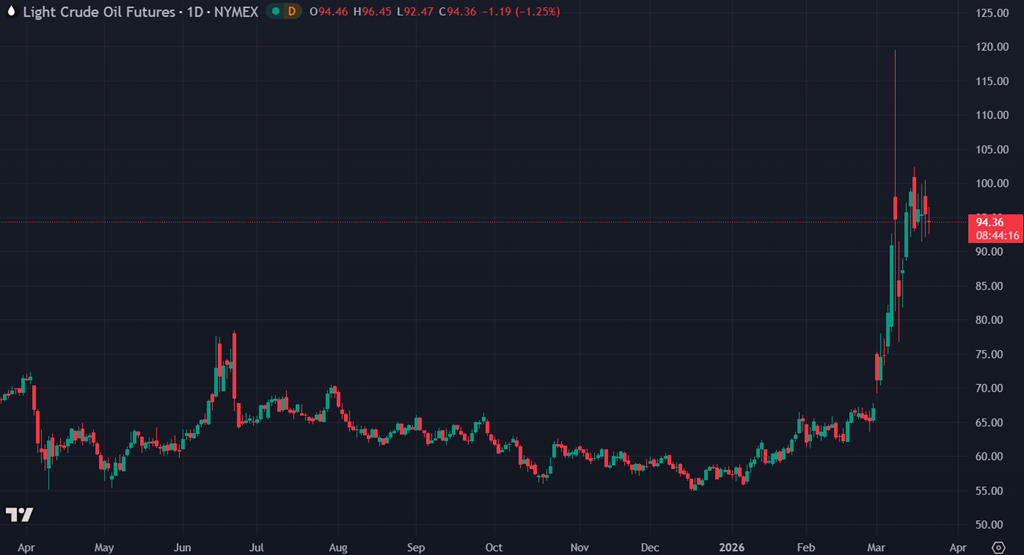1024x555 pixels.
Task: Click the 94.36 current price label
Action: (x=989, y=222)
